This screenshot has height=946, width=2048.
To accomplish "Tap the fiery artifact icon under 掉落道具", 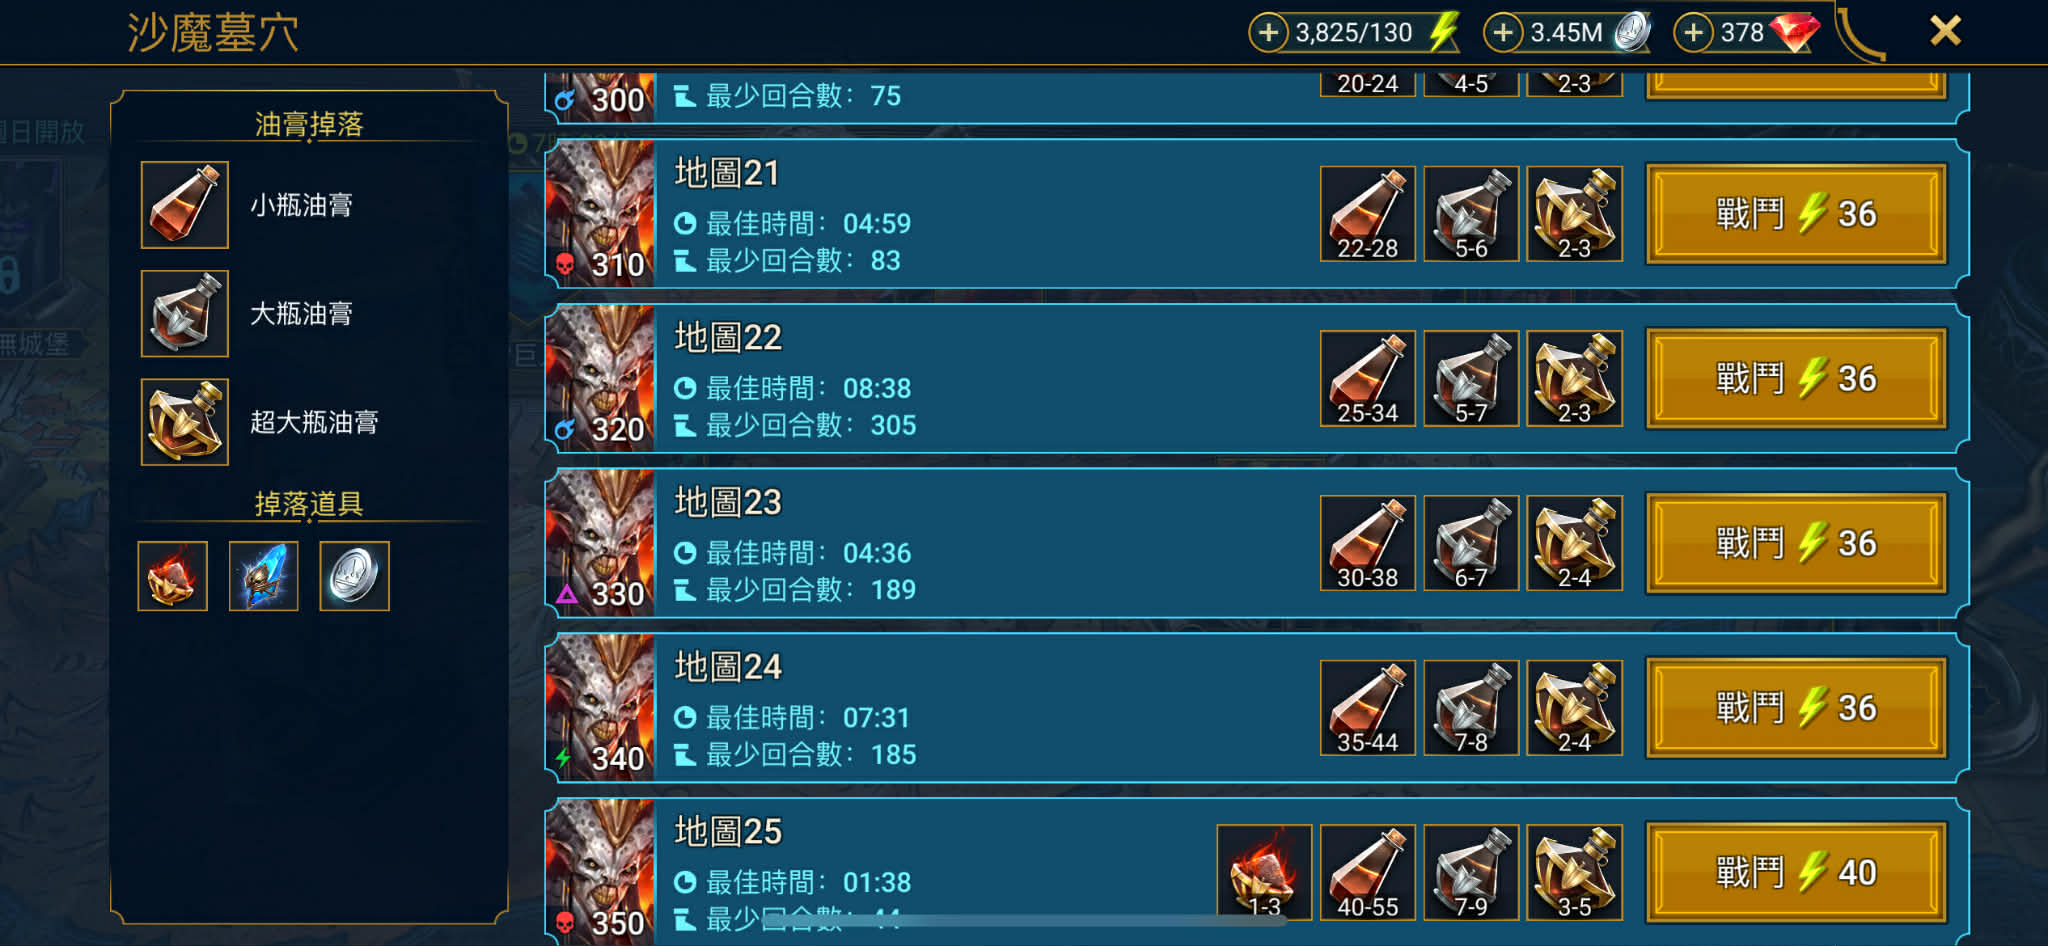I will [x=173, y=576].
